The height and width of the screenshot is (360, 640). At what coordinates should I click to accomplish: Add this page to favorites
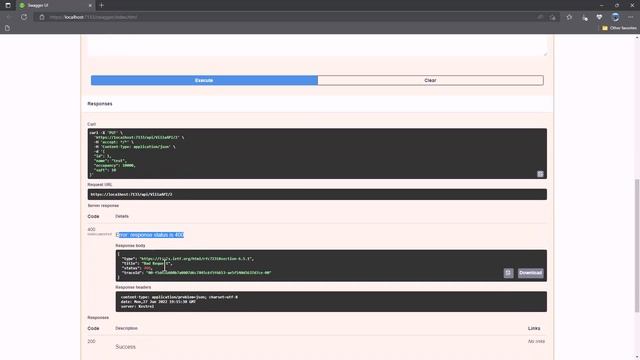pos(553,17)
